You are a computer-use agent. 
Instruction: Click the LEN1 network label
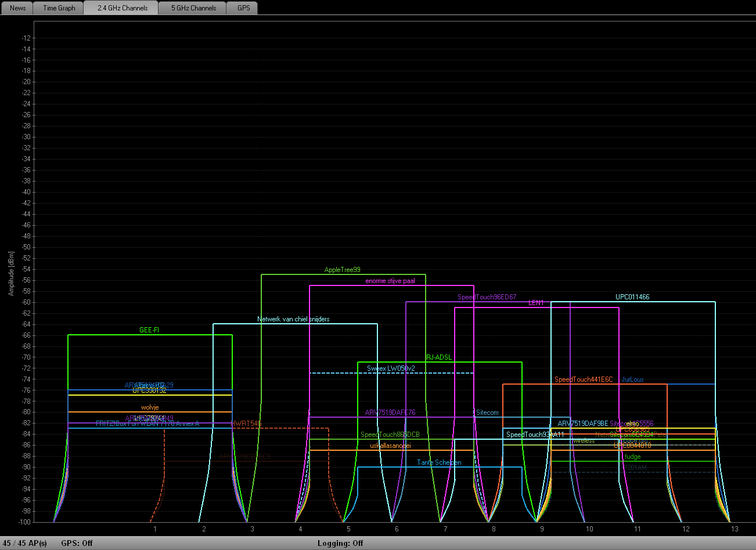point(536,302)
